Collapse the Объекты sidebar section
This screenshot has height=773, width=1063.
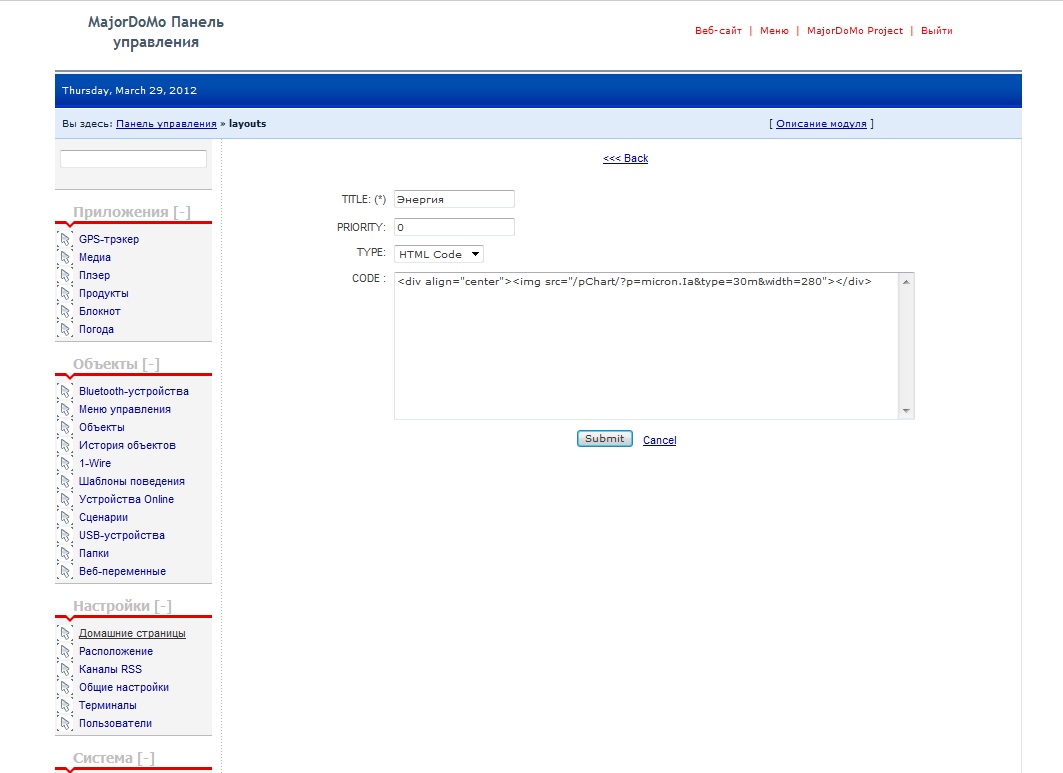point(150,364)
